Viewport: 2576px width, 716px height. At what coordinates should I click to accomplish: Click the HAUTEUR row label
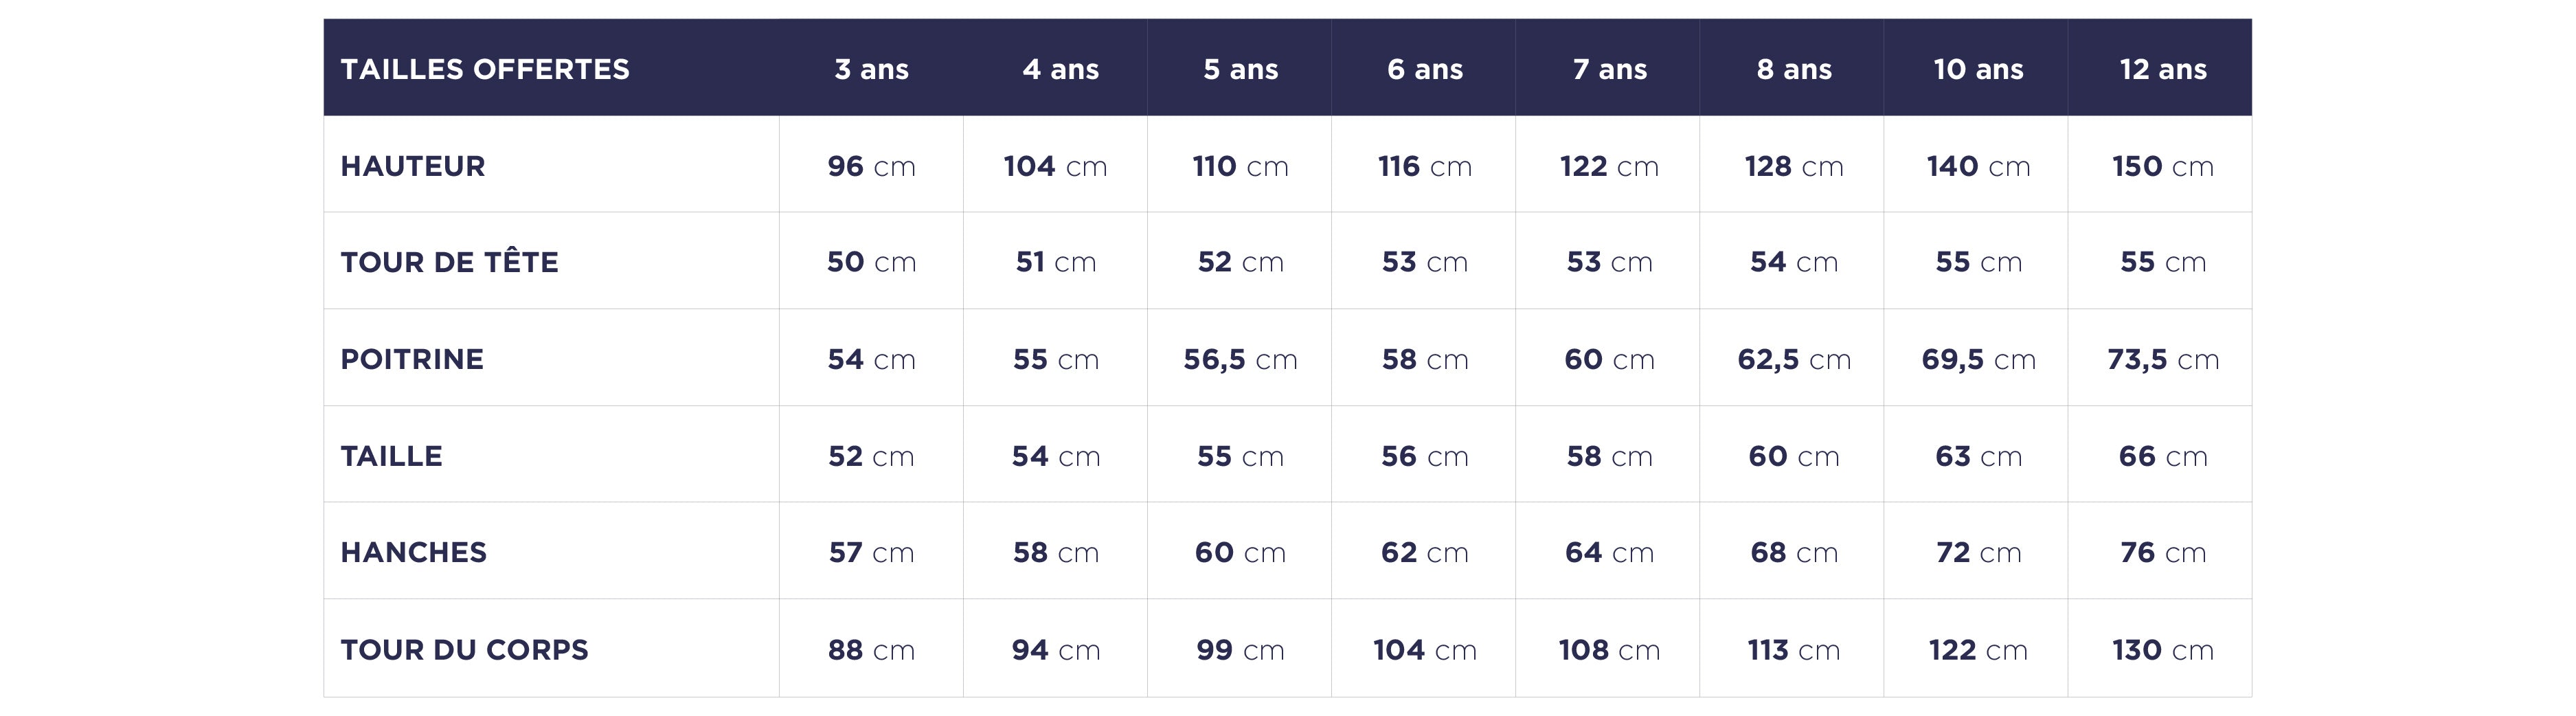click(x=413, y=166)
